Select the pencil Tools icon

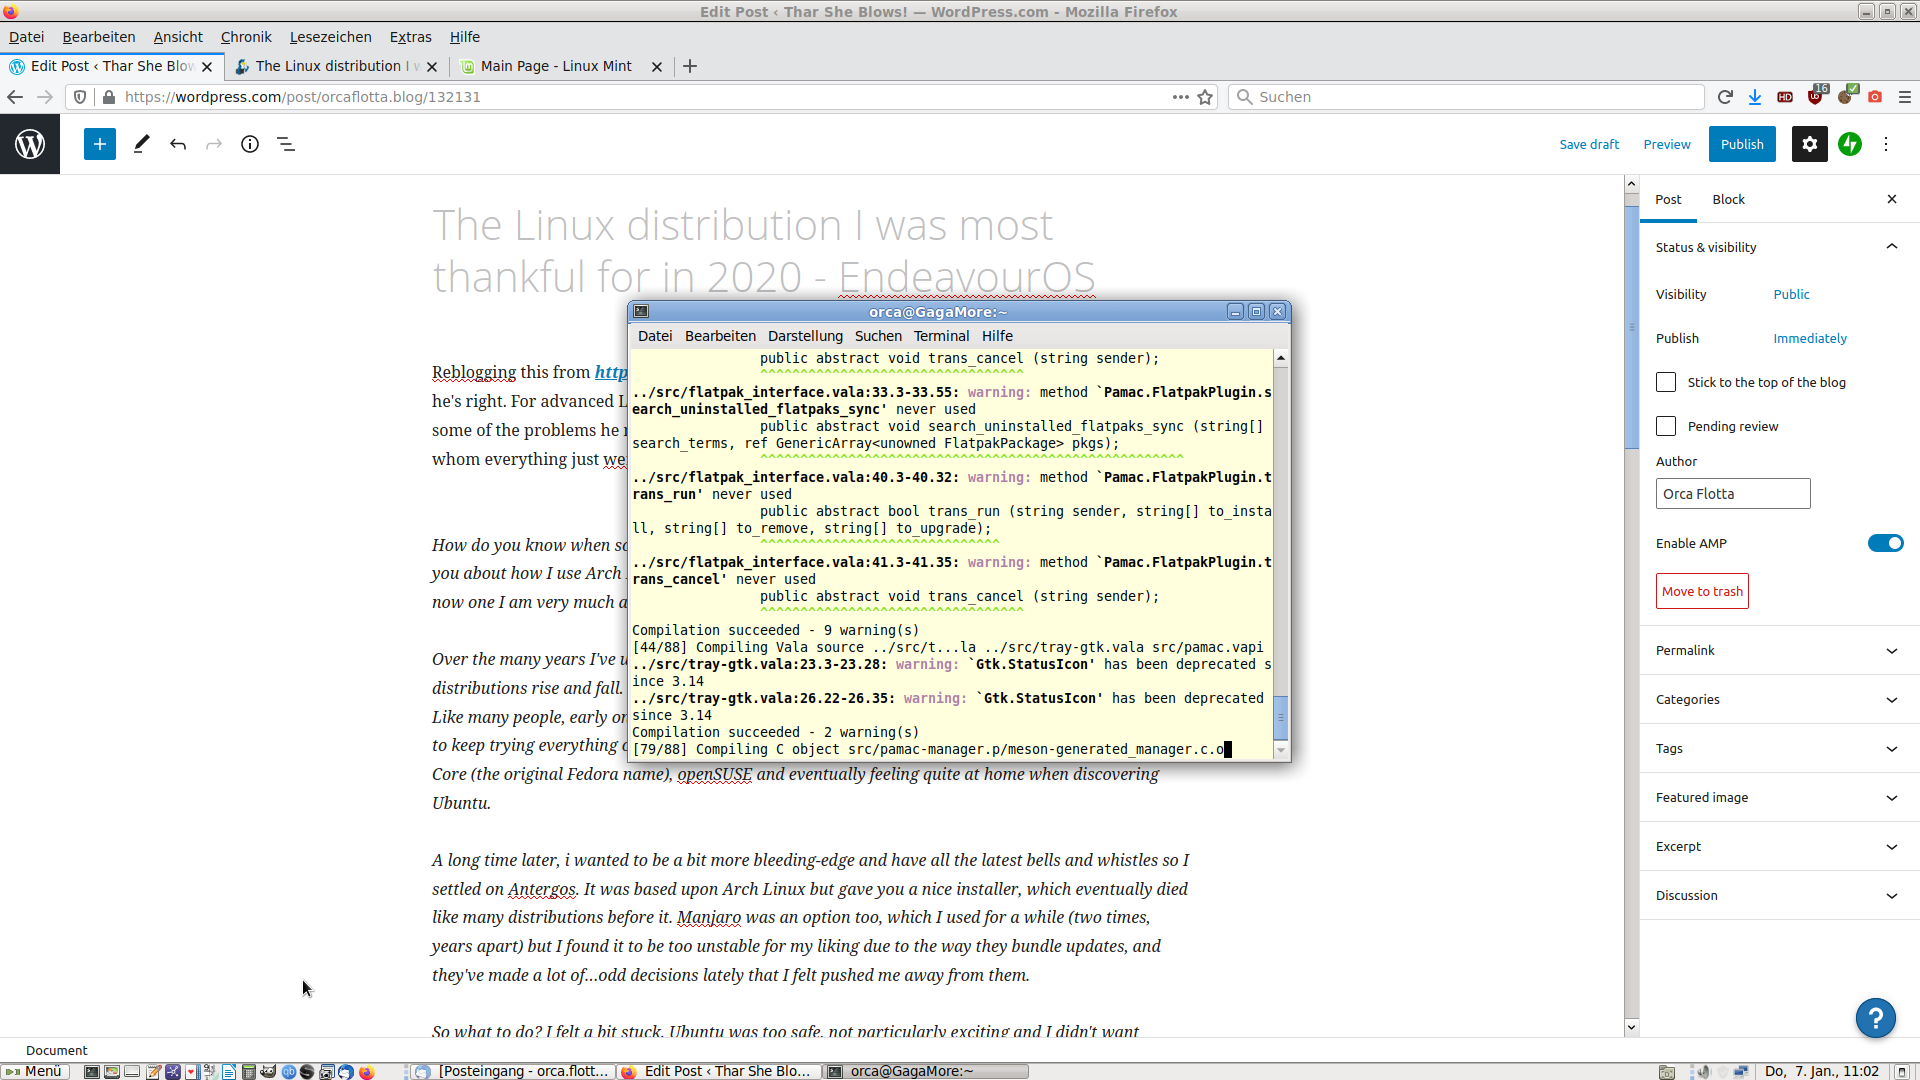coord(141,144)
